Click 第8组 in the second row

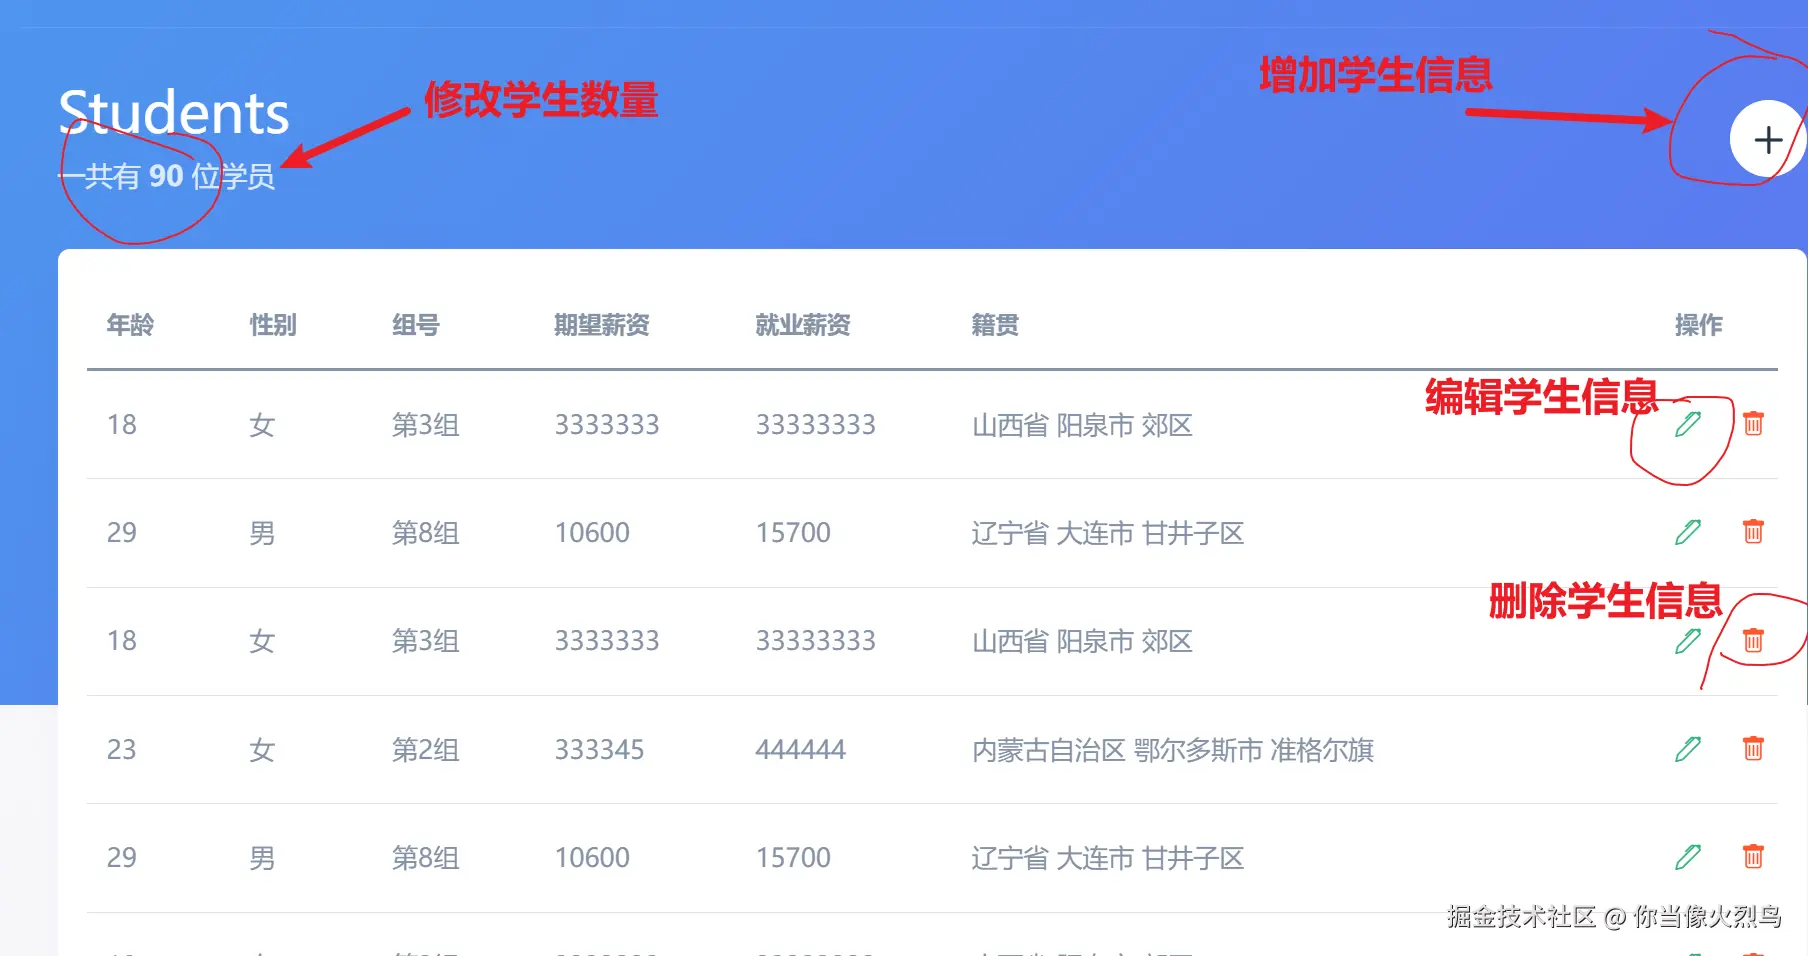click(x=426, y=532)
